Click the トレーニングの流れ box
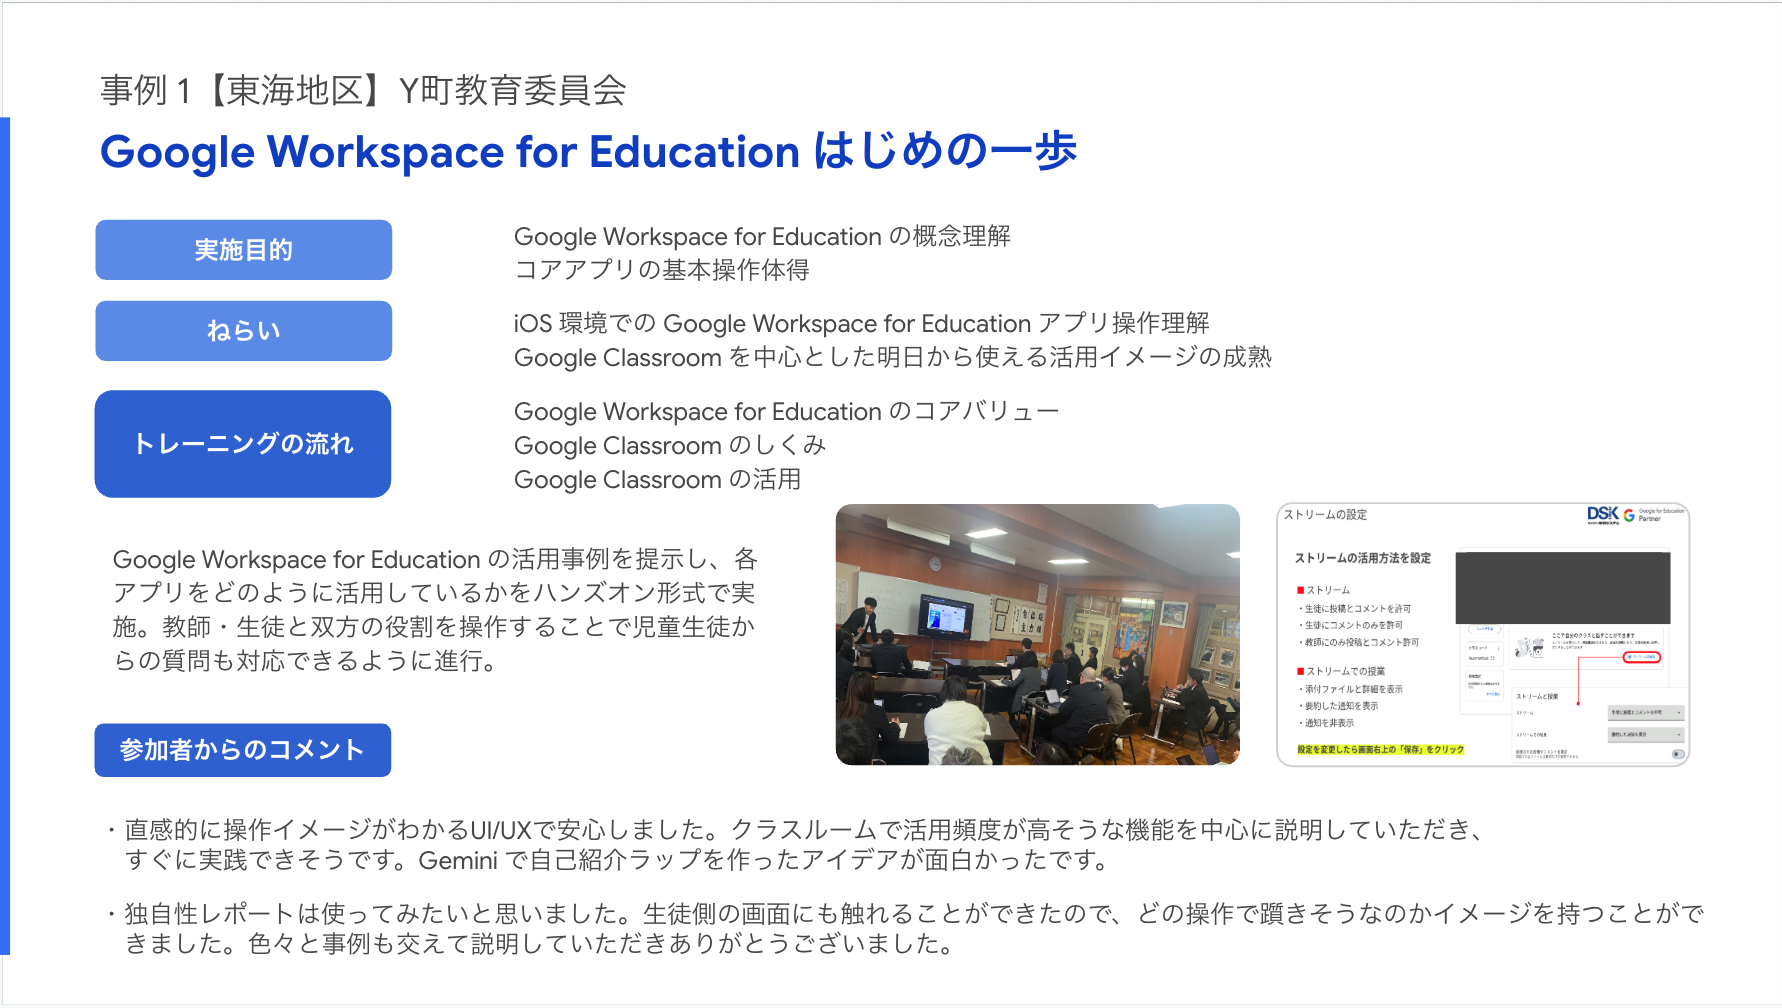 (243, 444)
